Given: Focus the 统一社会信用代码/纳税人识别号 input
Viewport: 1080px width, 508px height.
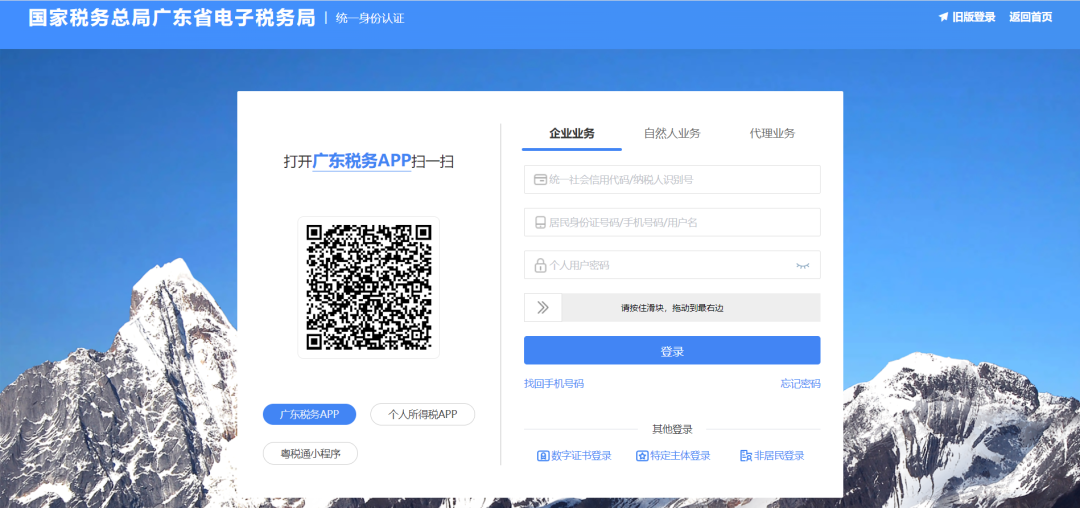Looking at the screenshot, I should coord(672,180).
